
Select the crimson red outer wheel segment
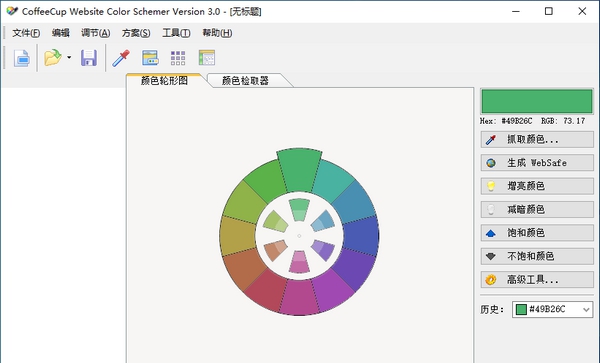coord(267,291)
